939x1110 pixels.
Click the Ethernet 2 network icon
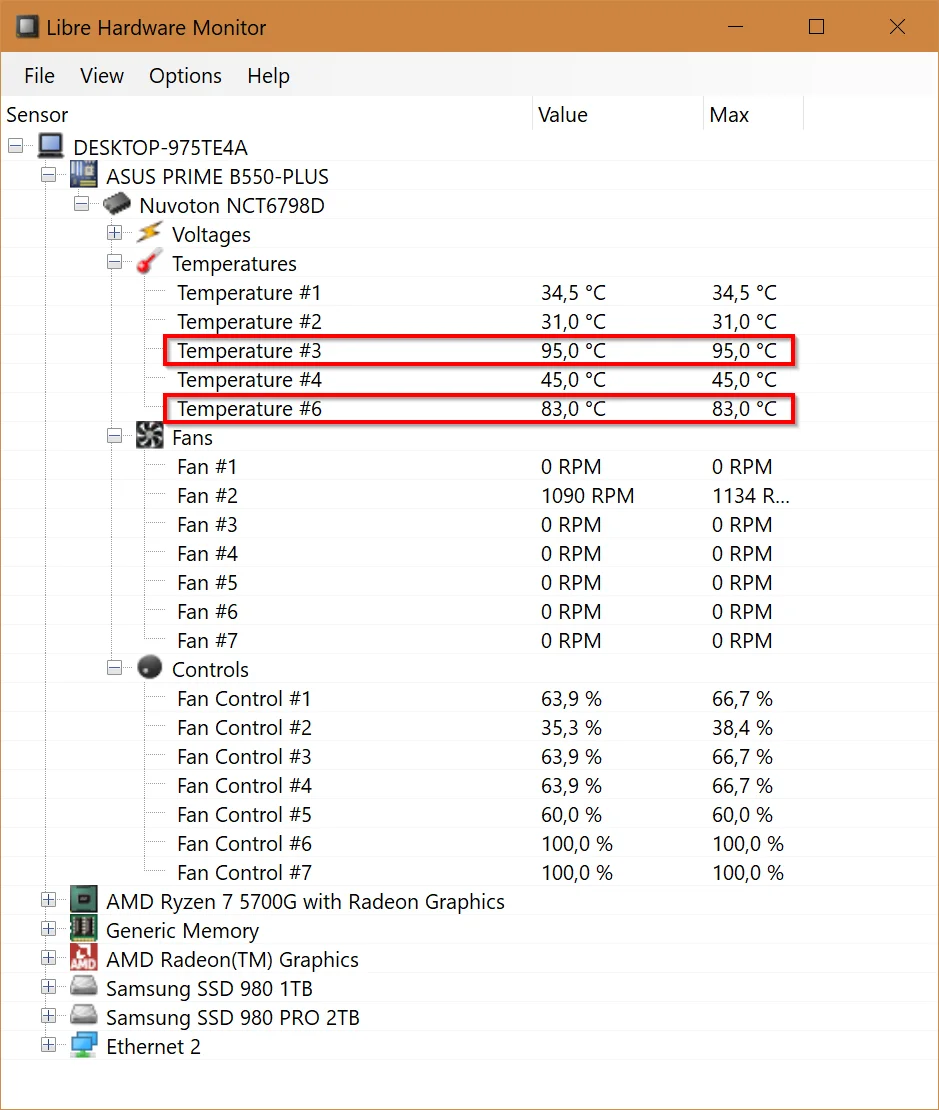tap(84, 1045)
